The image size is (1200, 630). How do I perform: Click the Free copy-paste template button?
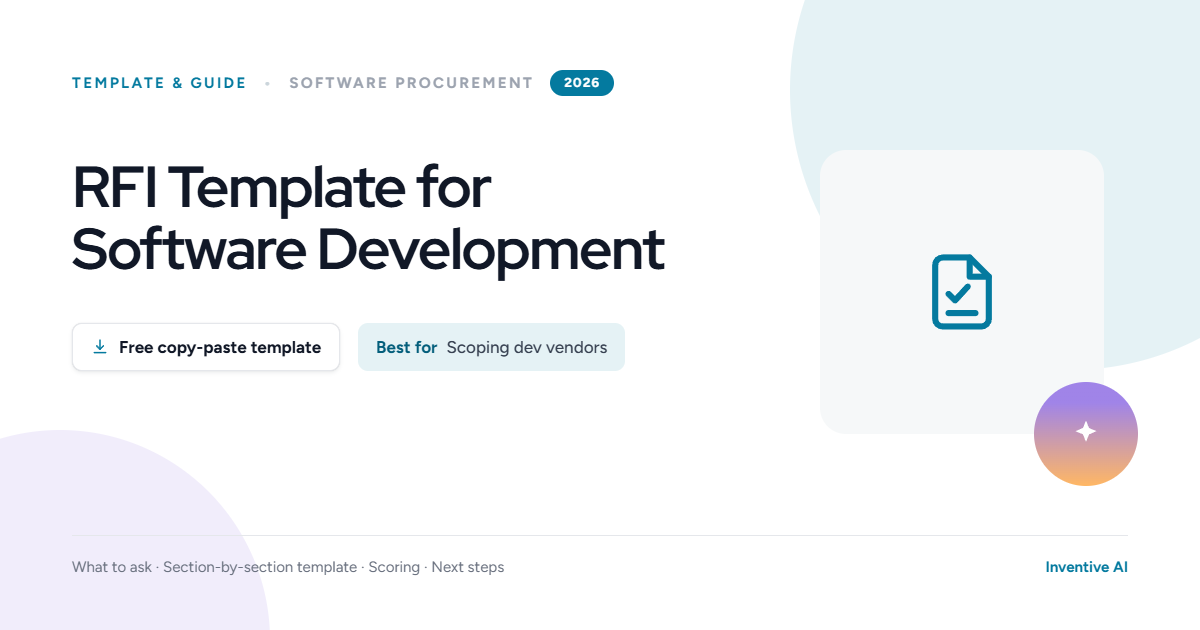tap(206, 347)
